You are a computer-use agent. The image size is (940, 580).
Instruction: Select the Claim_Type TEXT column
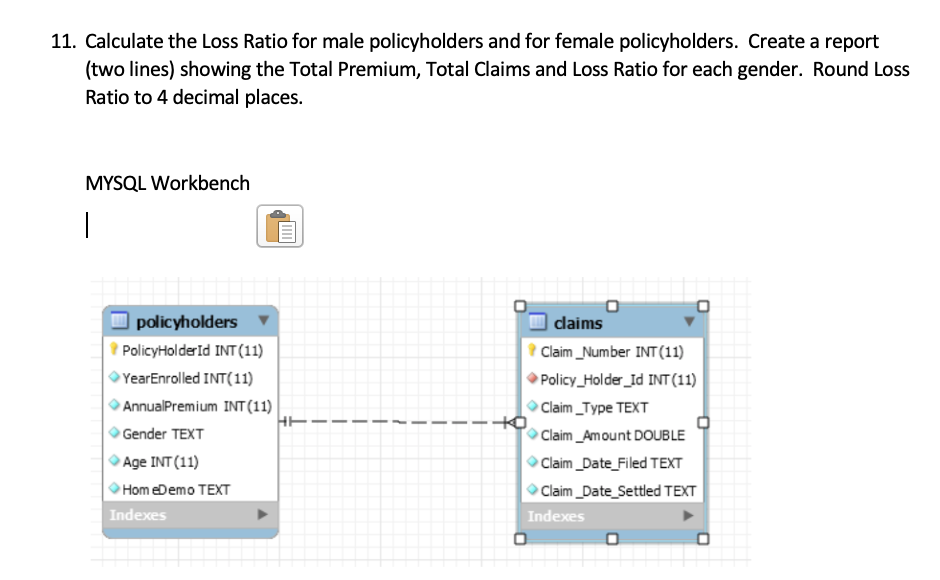coord(594,407)
